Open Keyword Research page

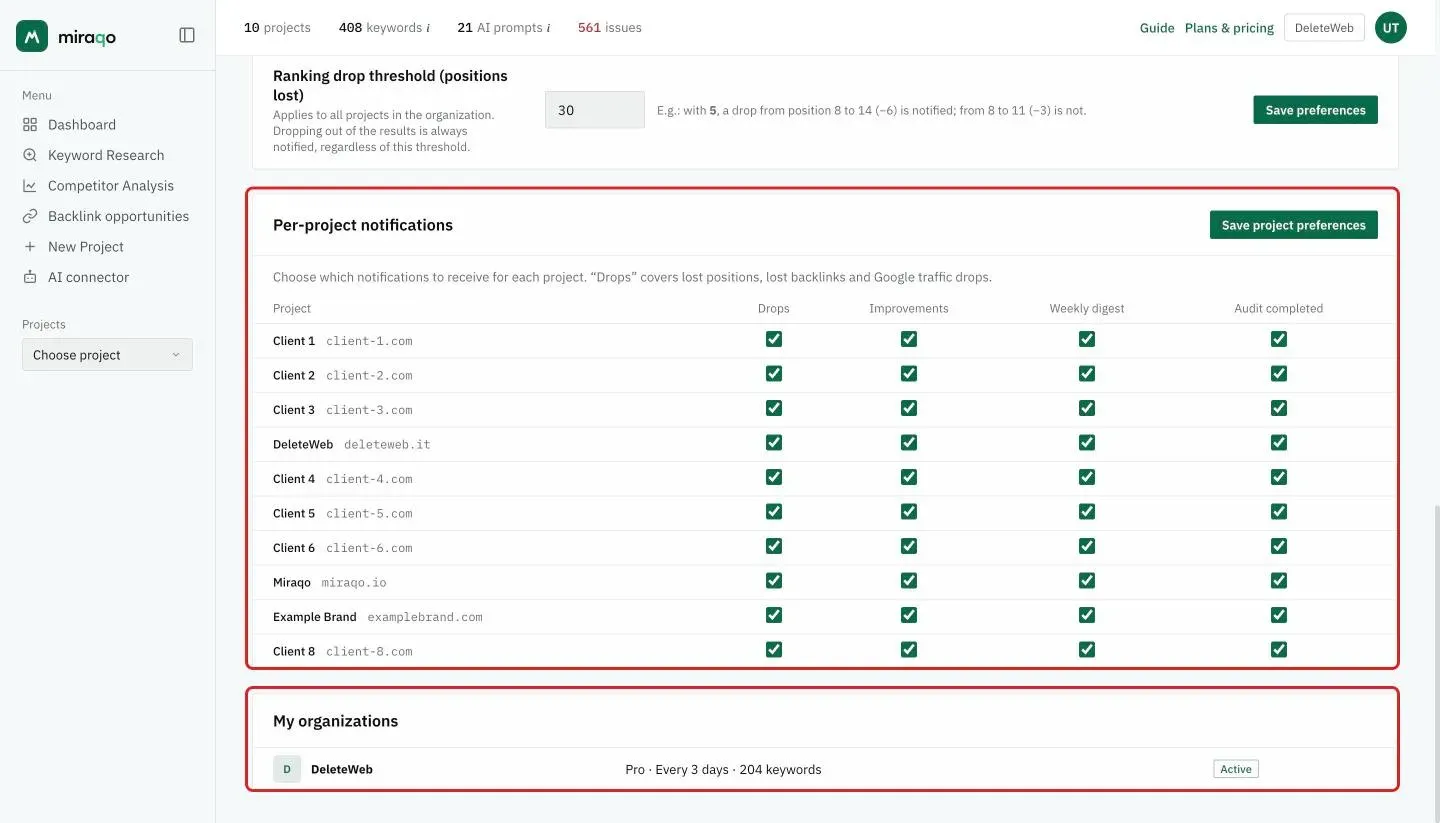tap(107, 155)
